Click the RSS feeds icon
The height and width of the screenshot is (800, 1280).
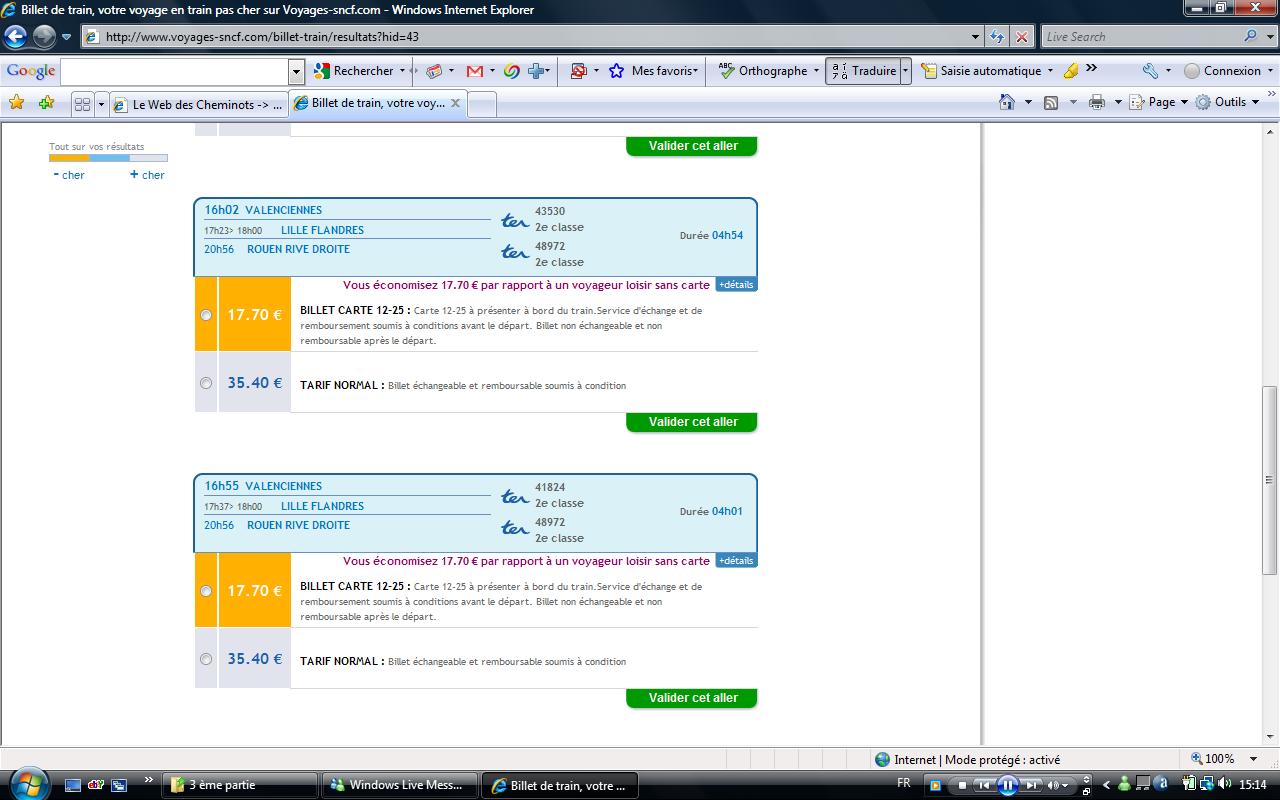(1051, 102)
